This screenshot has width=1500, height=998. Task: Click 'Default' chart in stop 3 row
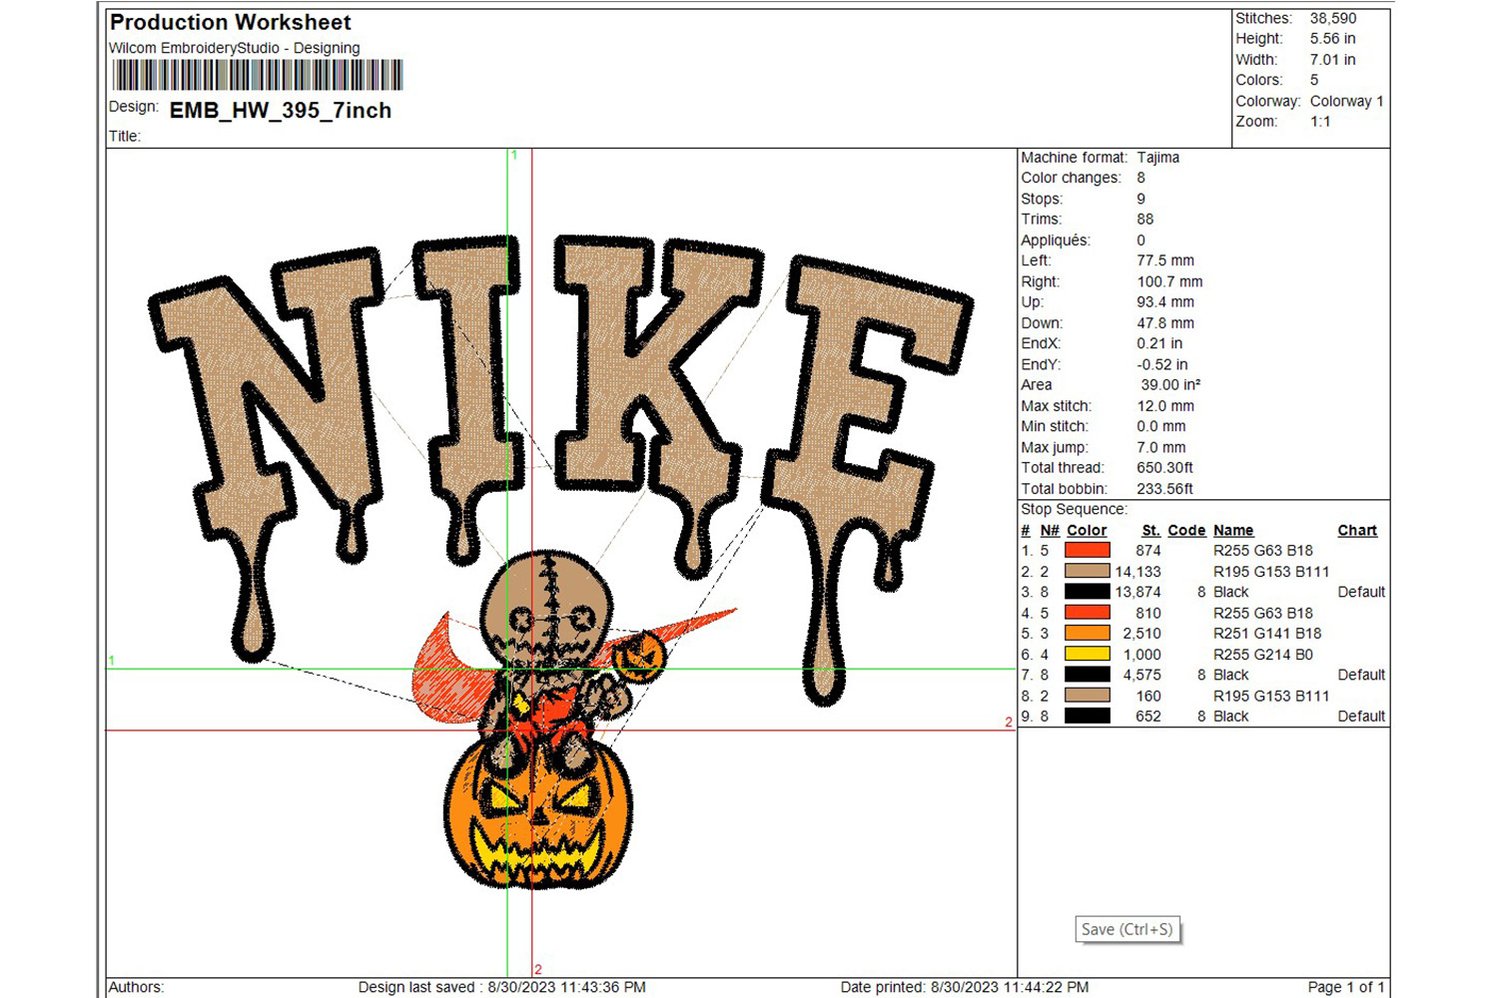coord(1361,592)
